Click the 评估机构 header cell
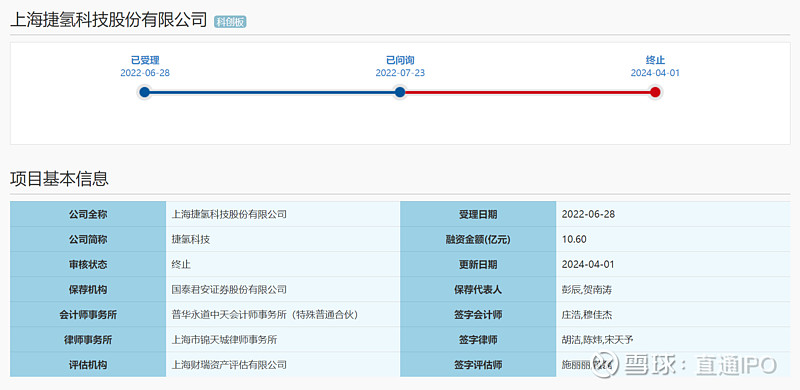 point(88,364)
